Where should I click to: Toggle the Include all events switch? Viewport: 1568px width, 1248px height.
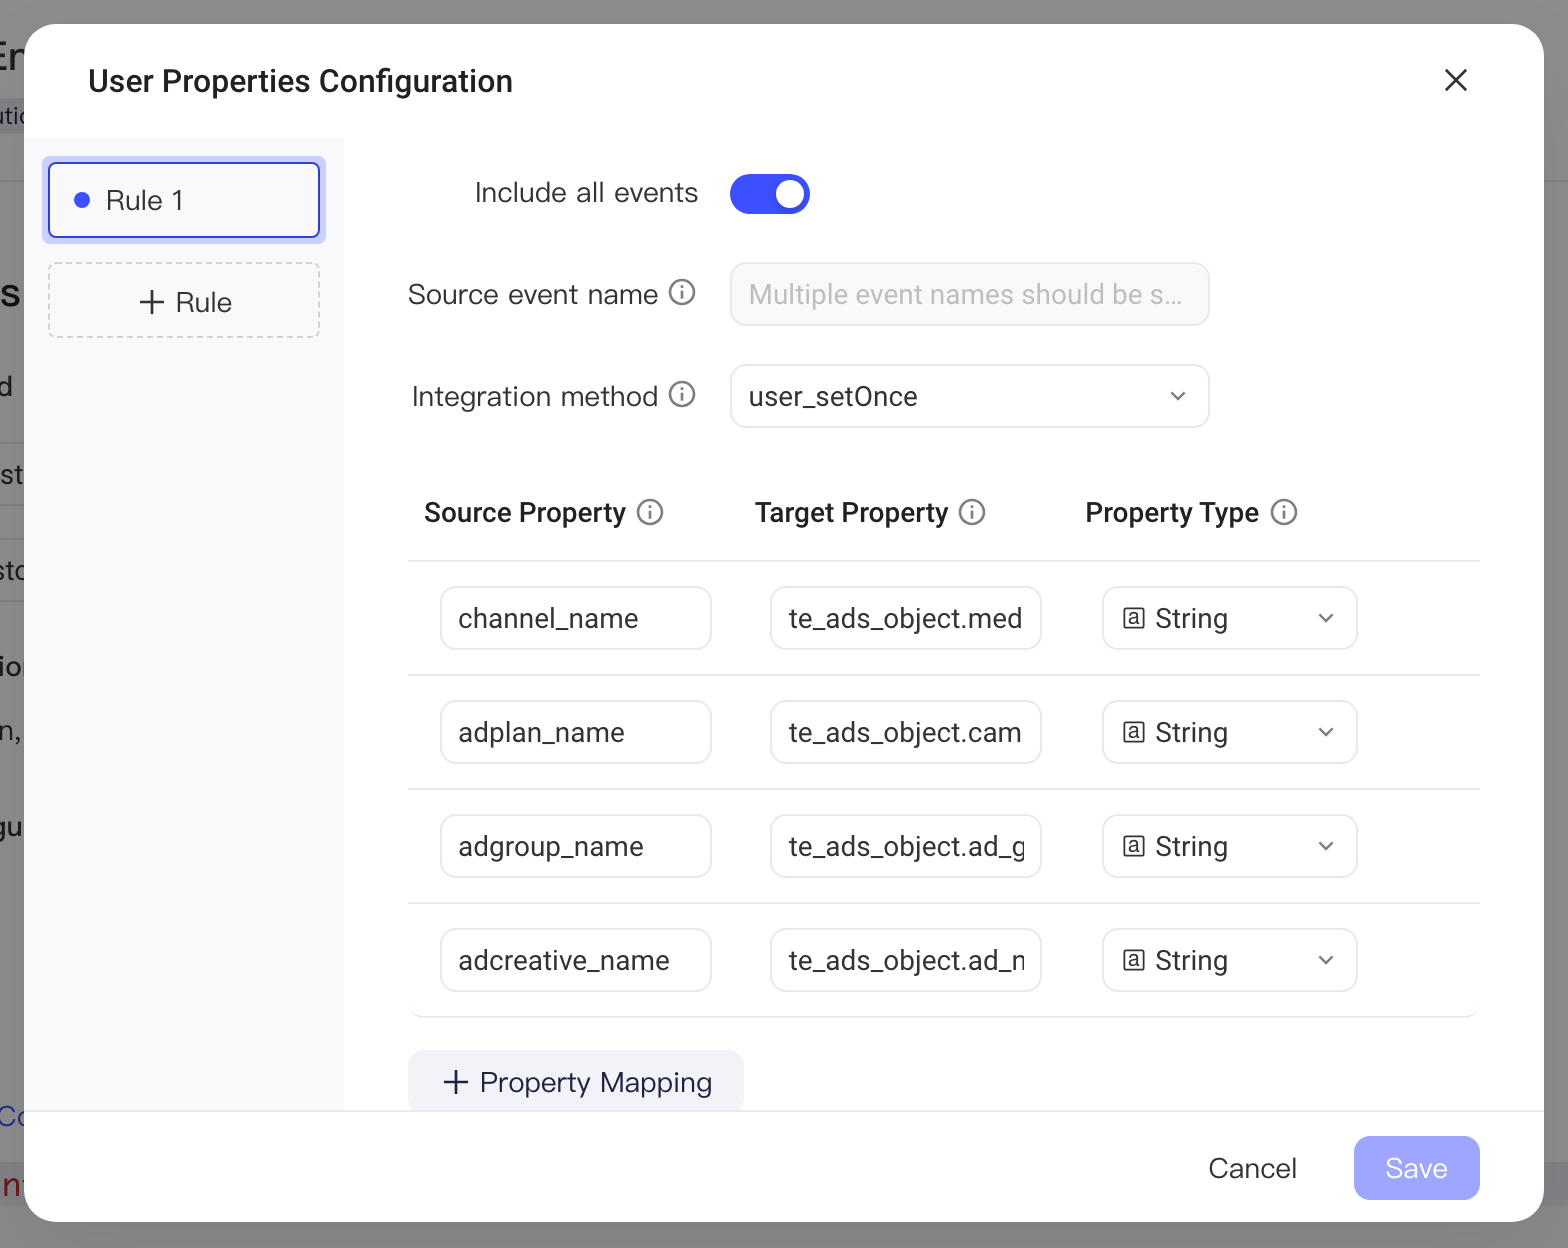(770, 194)
